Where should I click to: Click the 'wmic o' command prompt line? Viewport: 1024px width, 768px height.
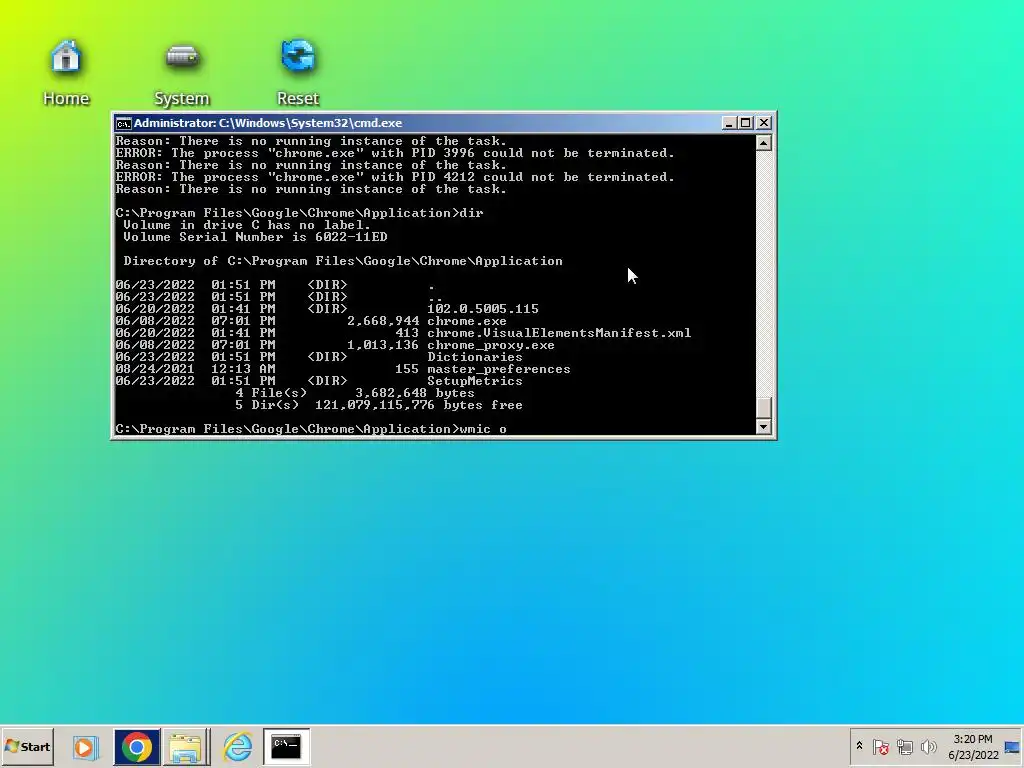pyautogui.click(x=311, y=429)
